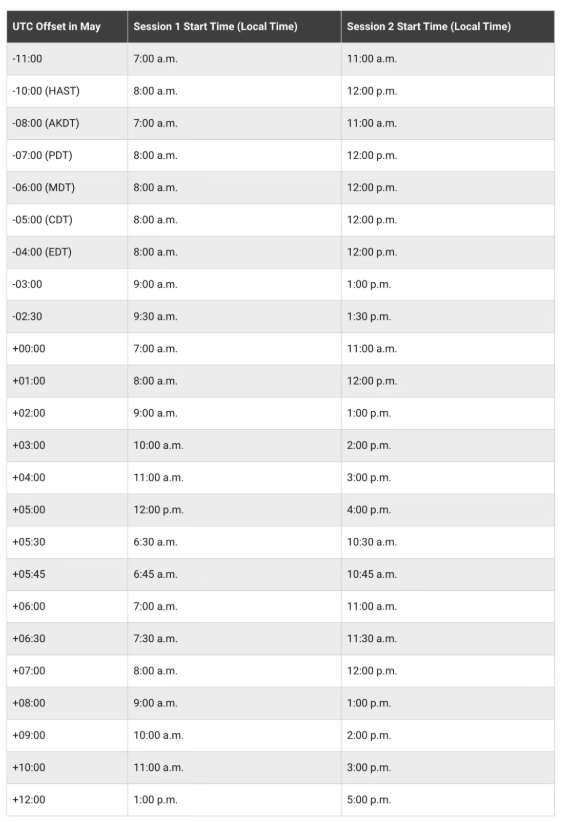The width and height of the screenshot is (563, 822).
Task: Select the -05:00 (CDT) offset cell
Action: pyautogui.click(x=67, y=220)
